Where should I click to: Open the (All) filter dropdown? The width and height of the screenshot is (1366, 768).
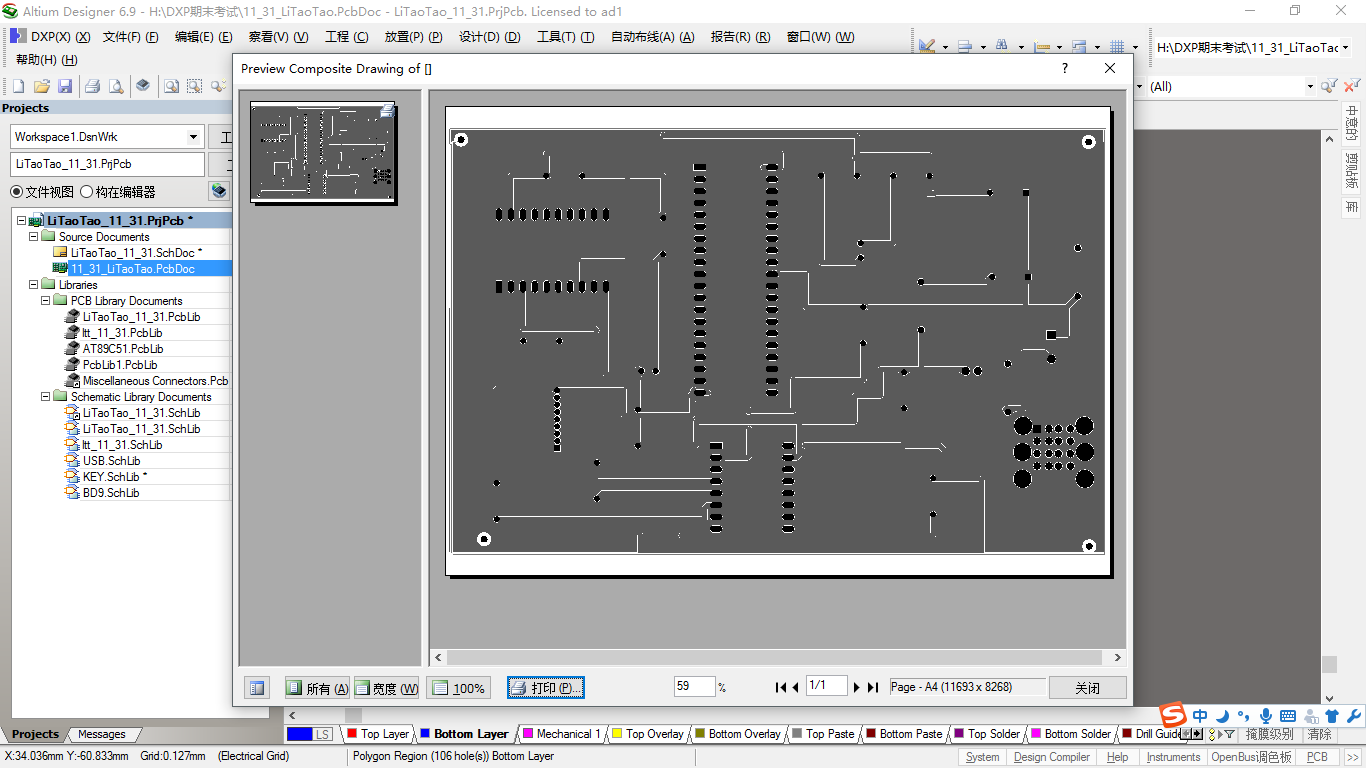[1310, 87]
